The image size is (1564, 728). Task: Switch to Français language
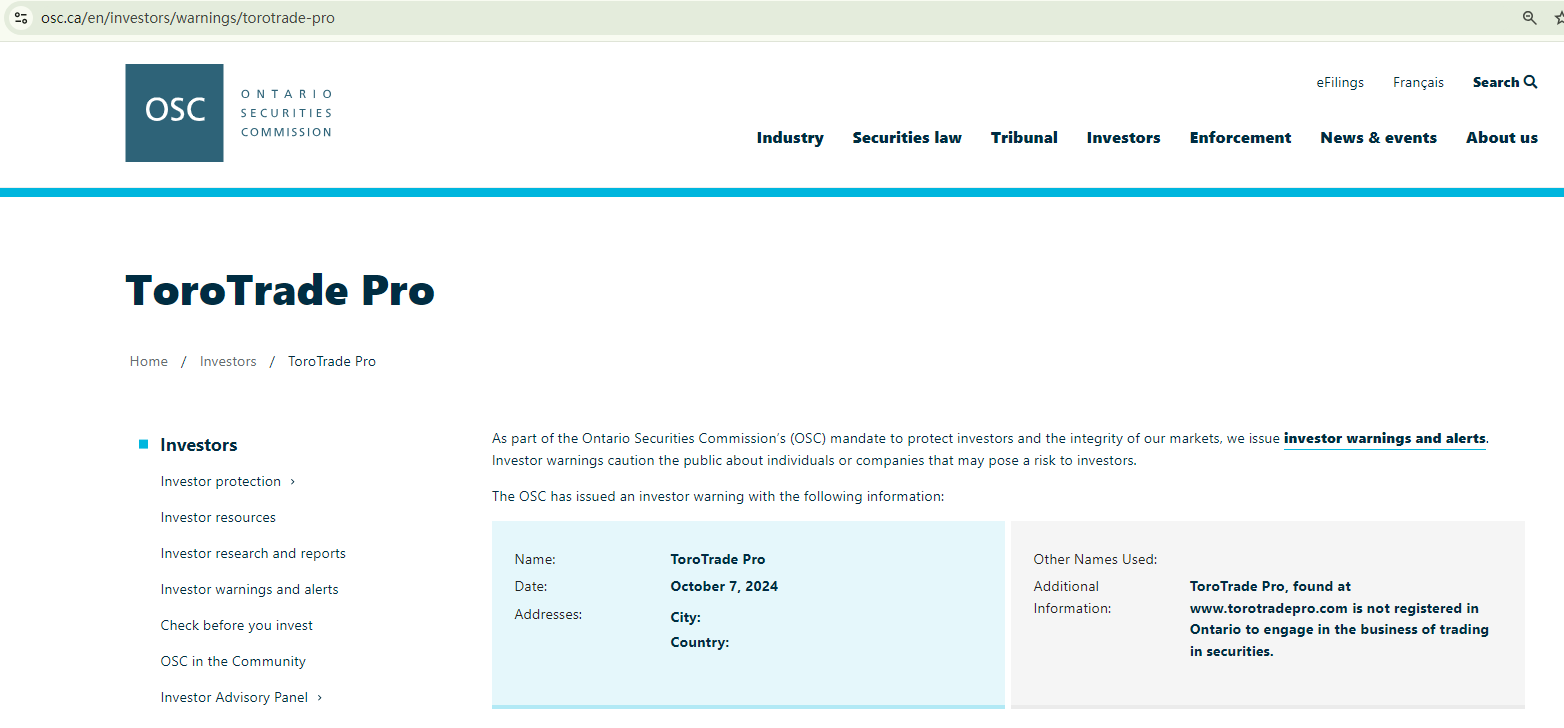(x=1418, y=82)
